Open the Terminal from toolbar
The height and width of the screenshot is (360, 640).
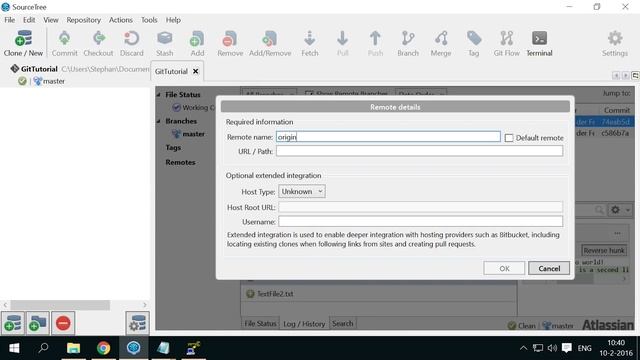[x=539, y=43]
